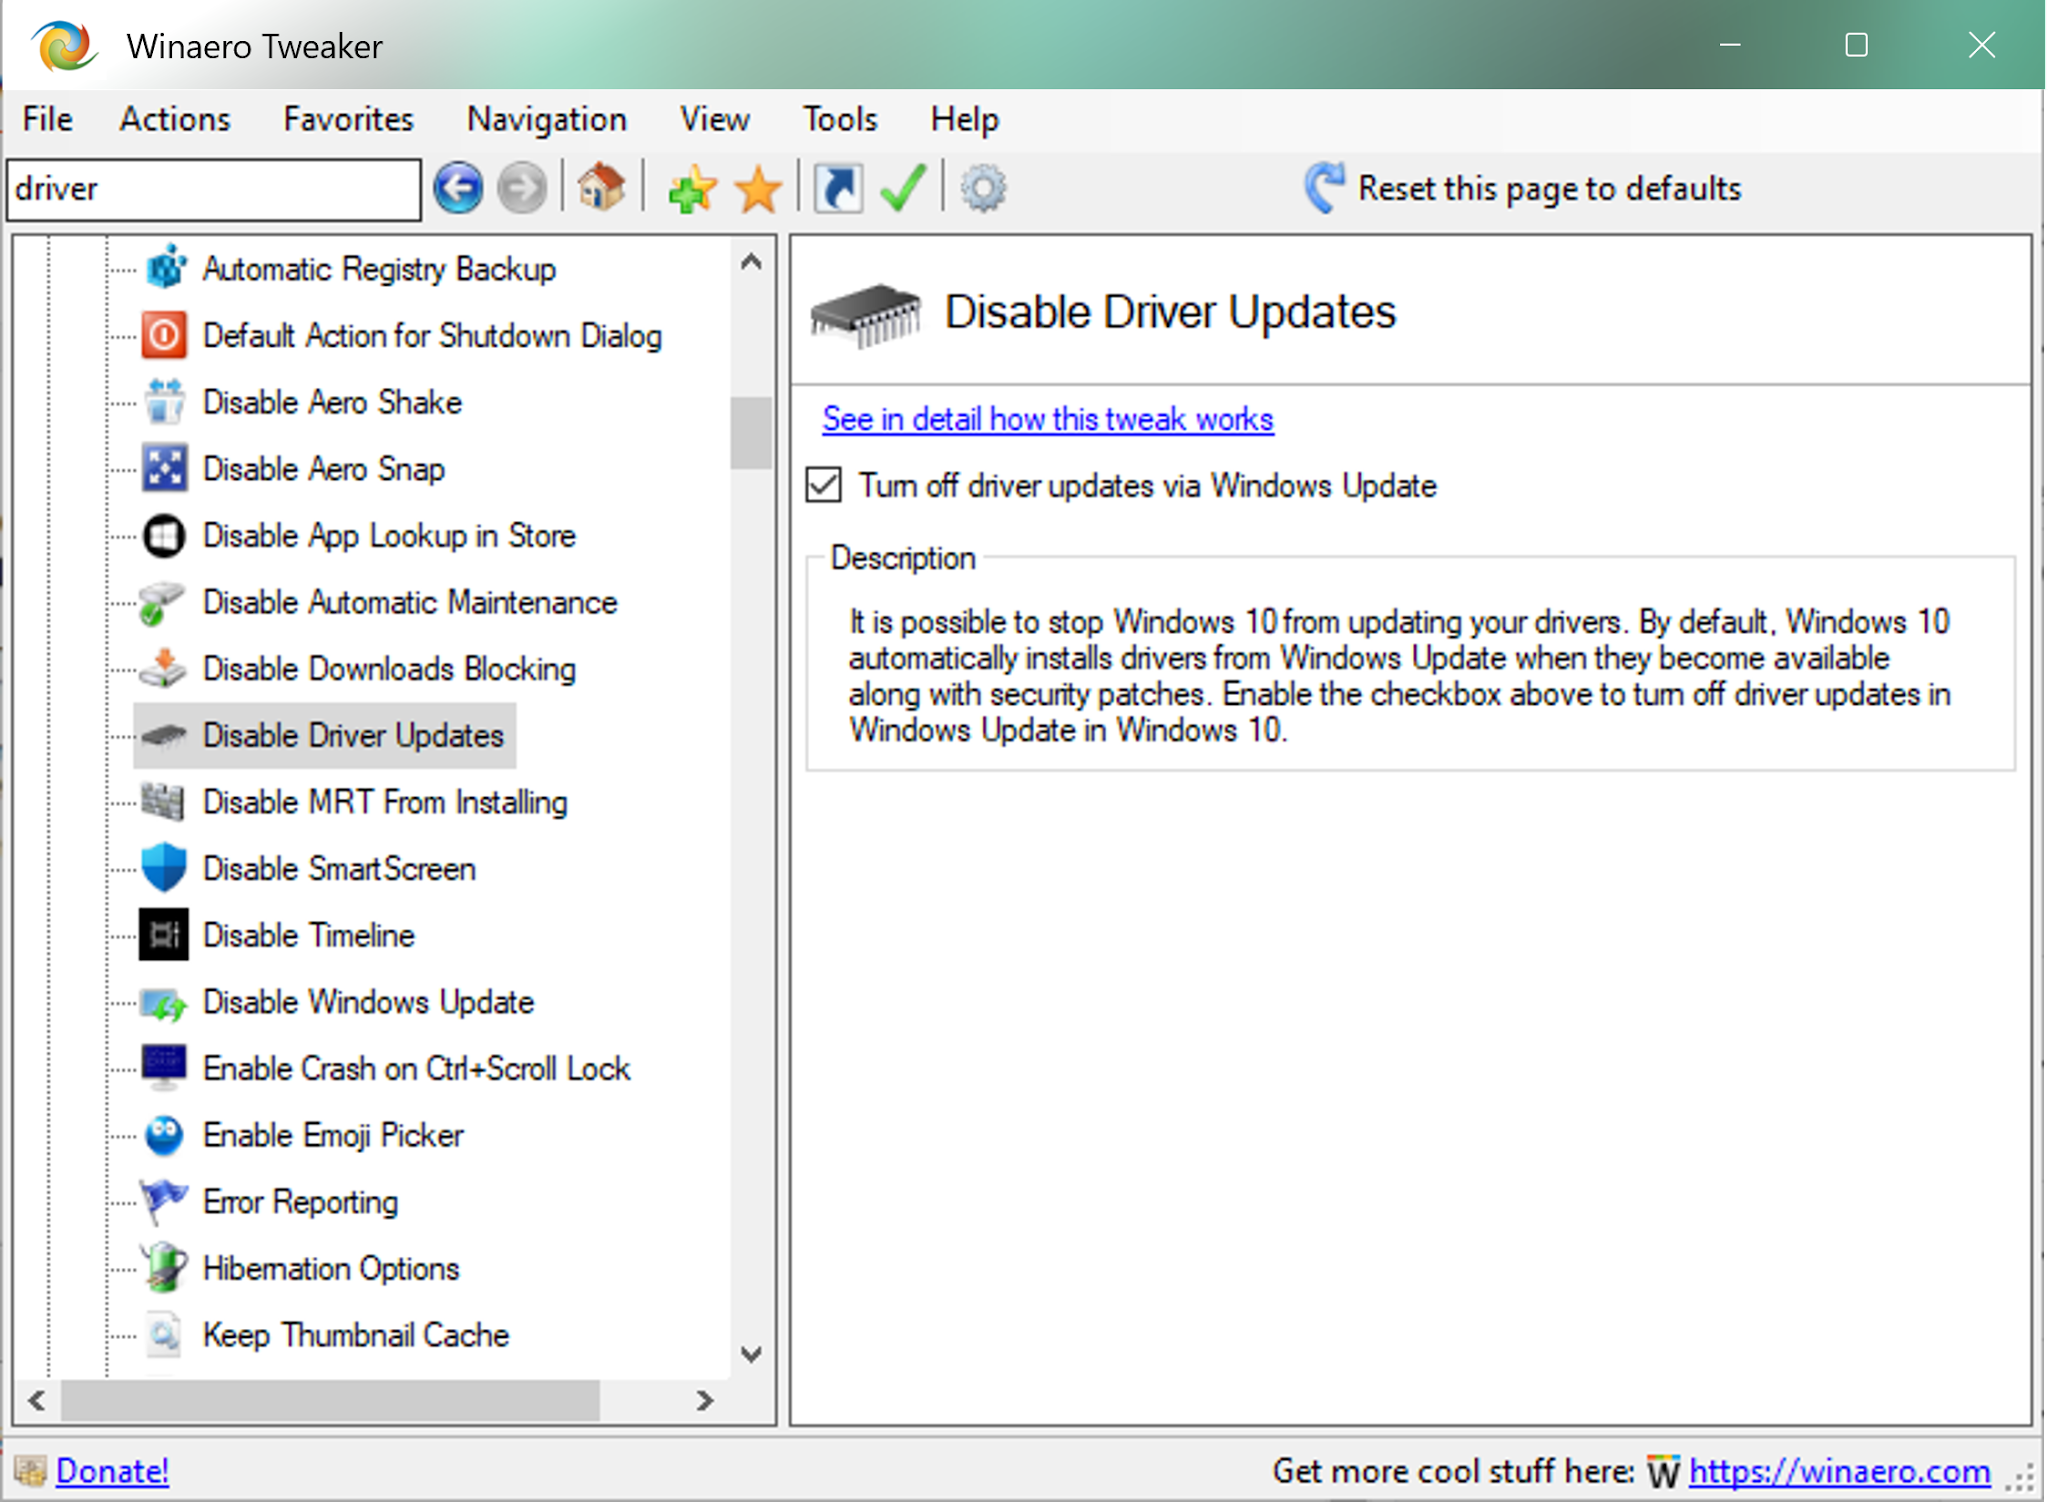Open See in detail how this tweak works link
The width and height of the screenshot is (2048, 1502).
coord(1047,419)
